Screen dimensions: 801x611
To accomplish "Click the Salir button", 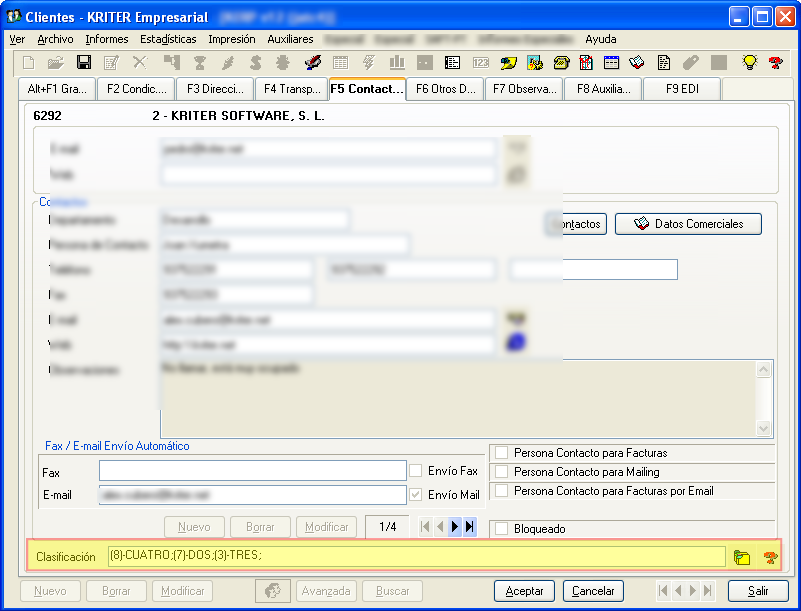I will pos(758,591).
